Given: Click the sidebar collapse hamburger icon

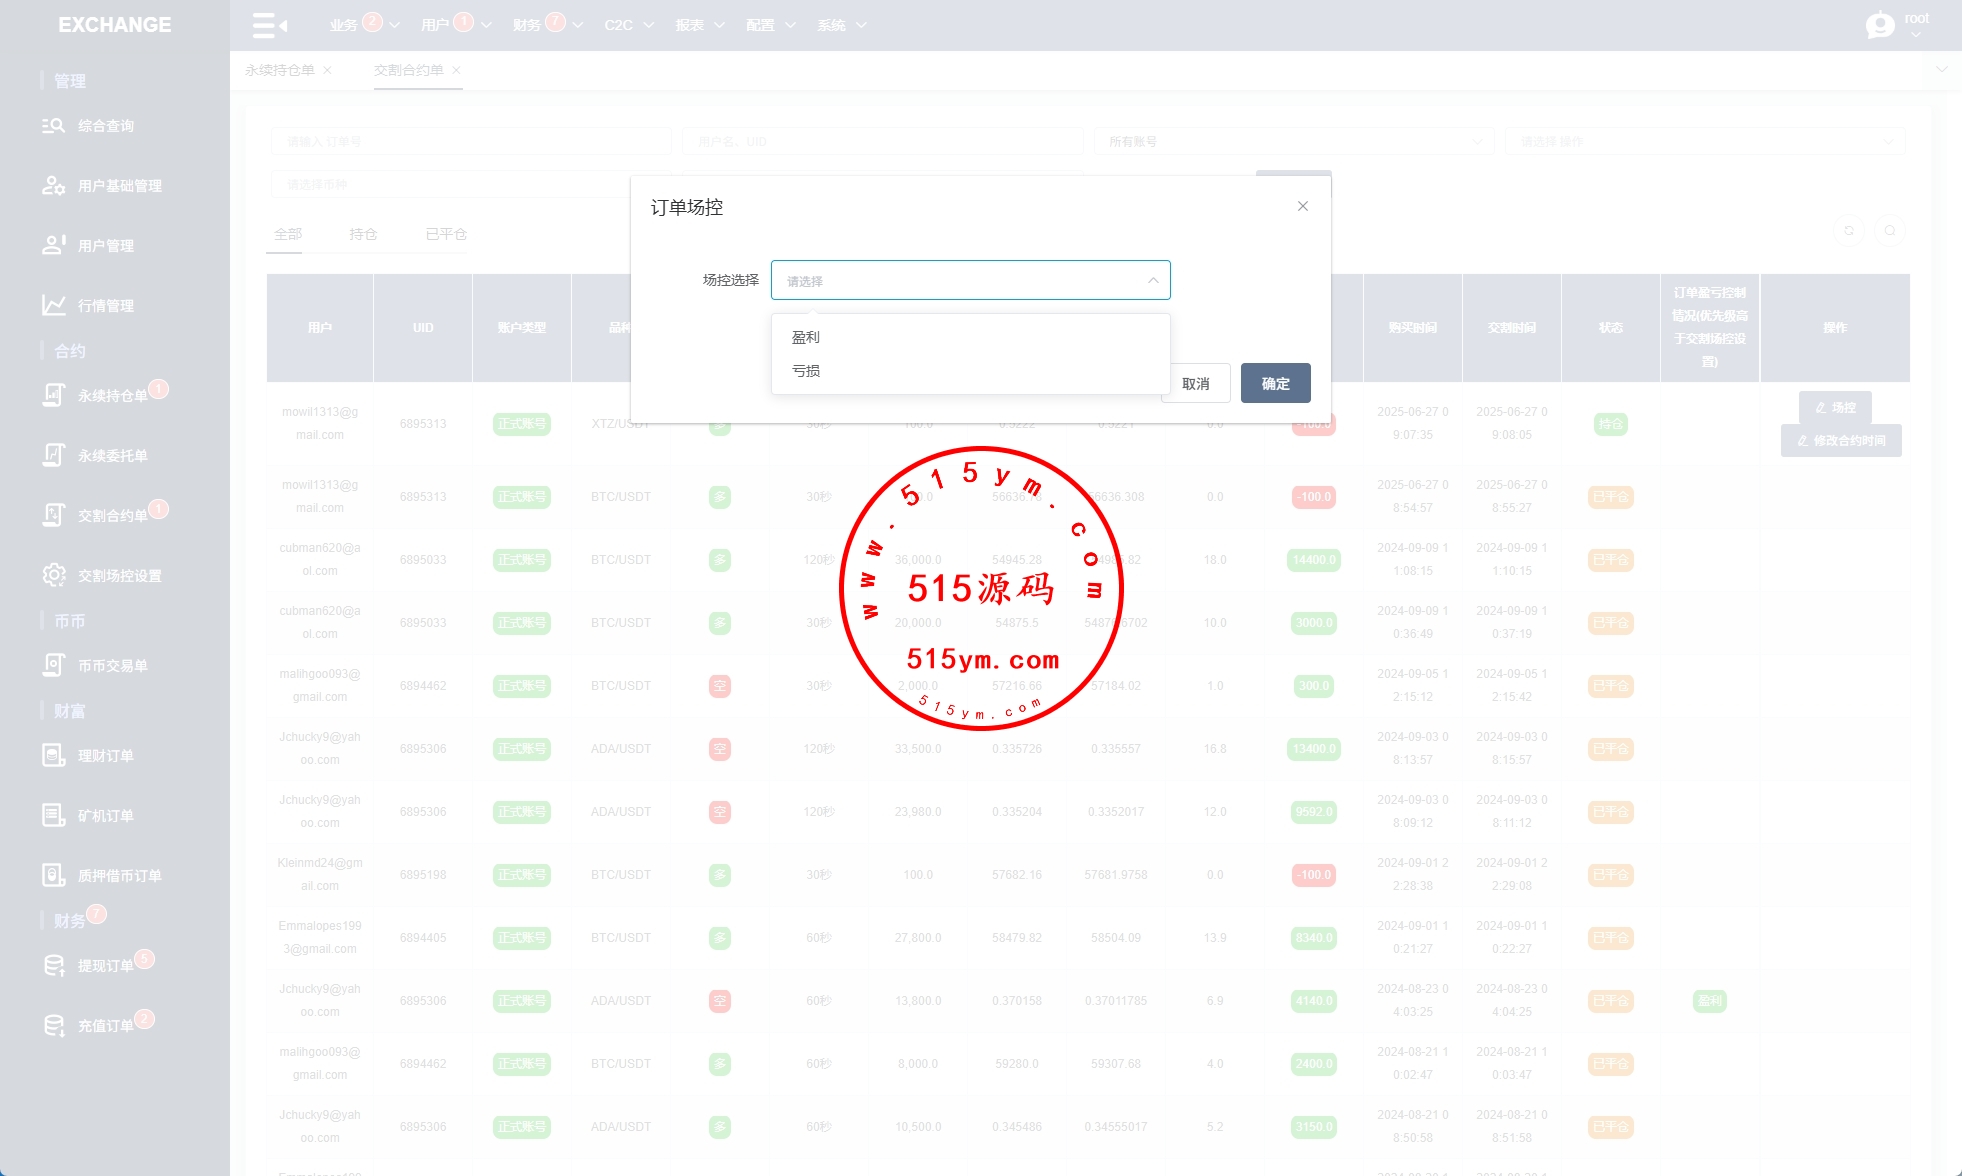Looking at the screenshot, I should click(x=269, y=25).
